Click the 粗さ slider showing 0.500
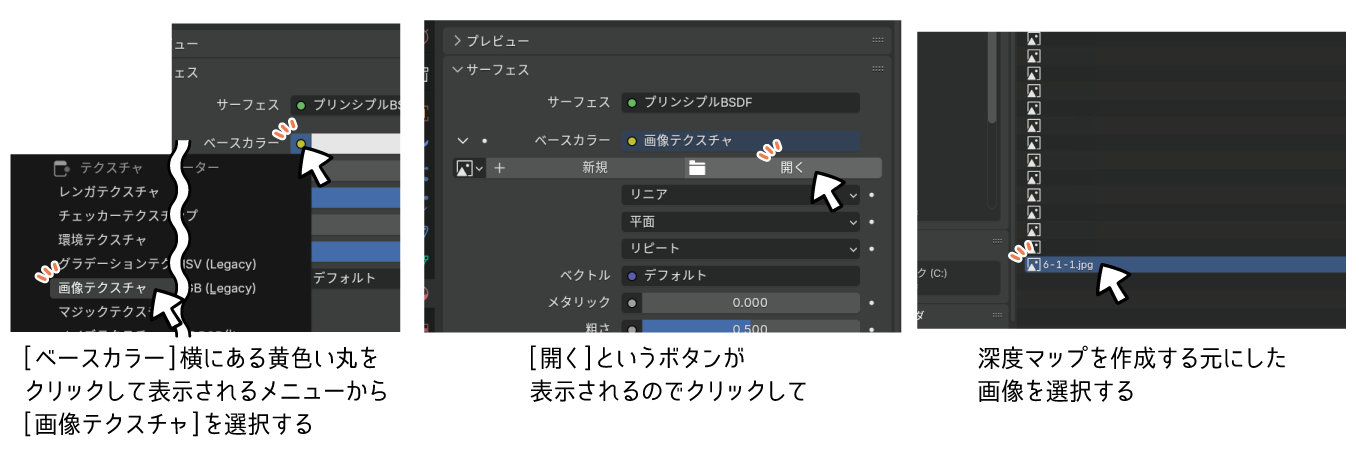The image size is (1360, 451). (x=750, y=327)
